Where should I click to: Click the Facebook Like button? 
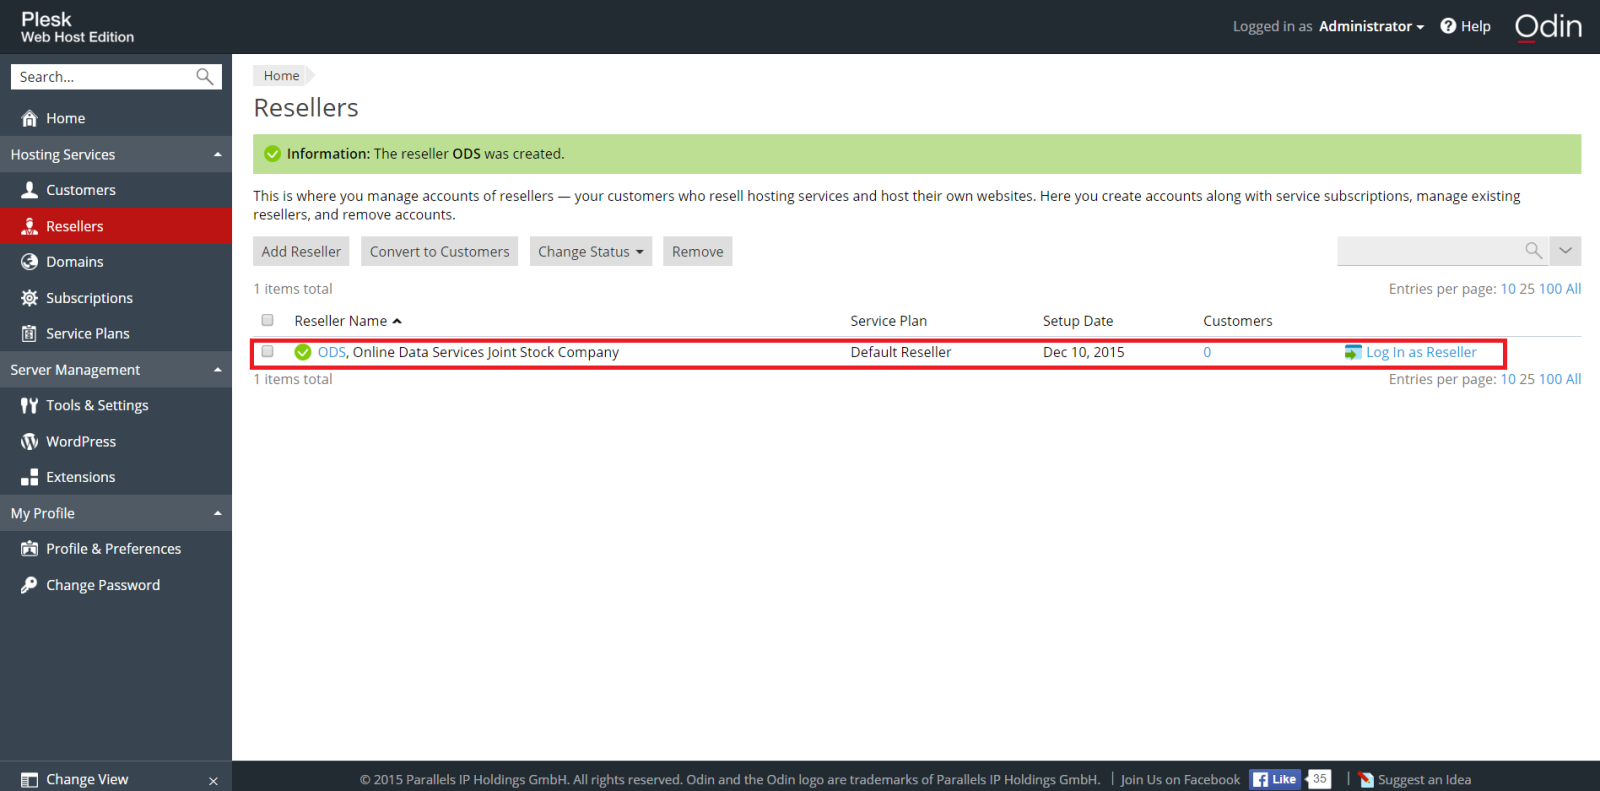pos(1274,779)
